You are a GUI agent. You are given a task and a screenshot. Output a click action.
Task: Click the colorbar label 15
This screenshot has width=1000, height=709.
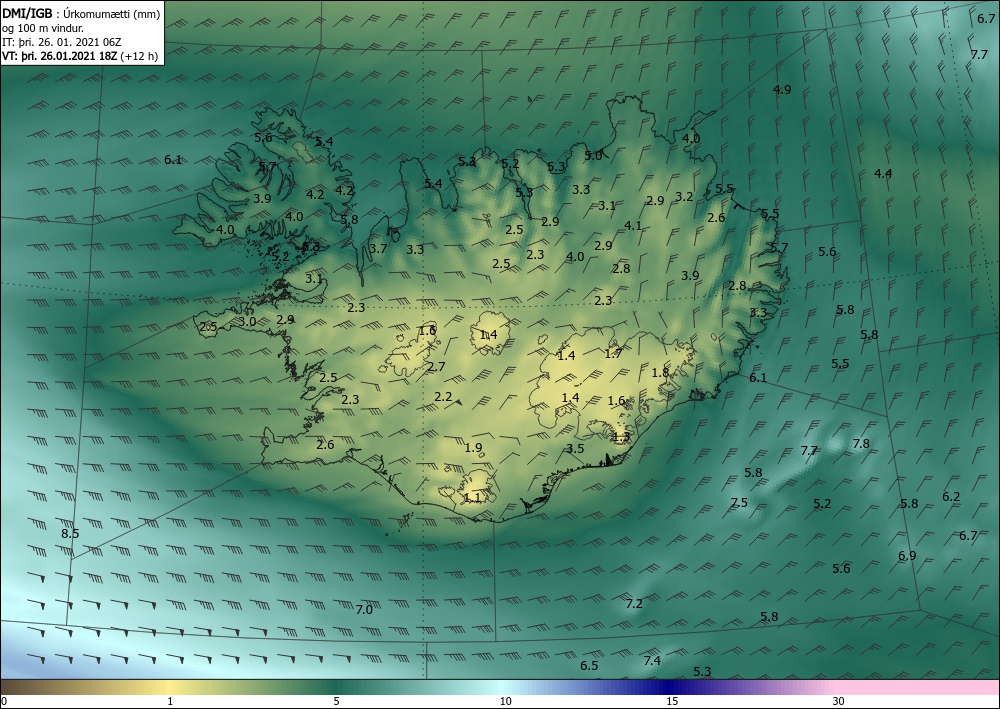(672, 701)
